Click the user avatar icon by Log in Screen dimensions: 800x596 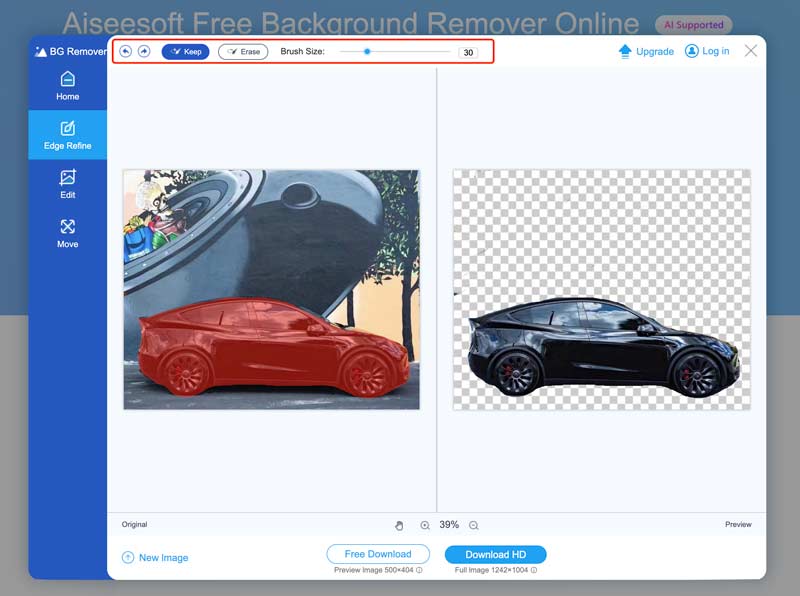click(x=691, y=51)
